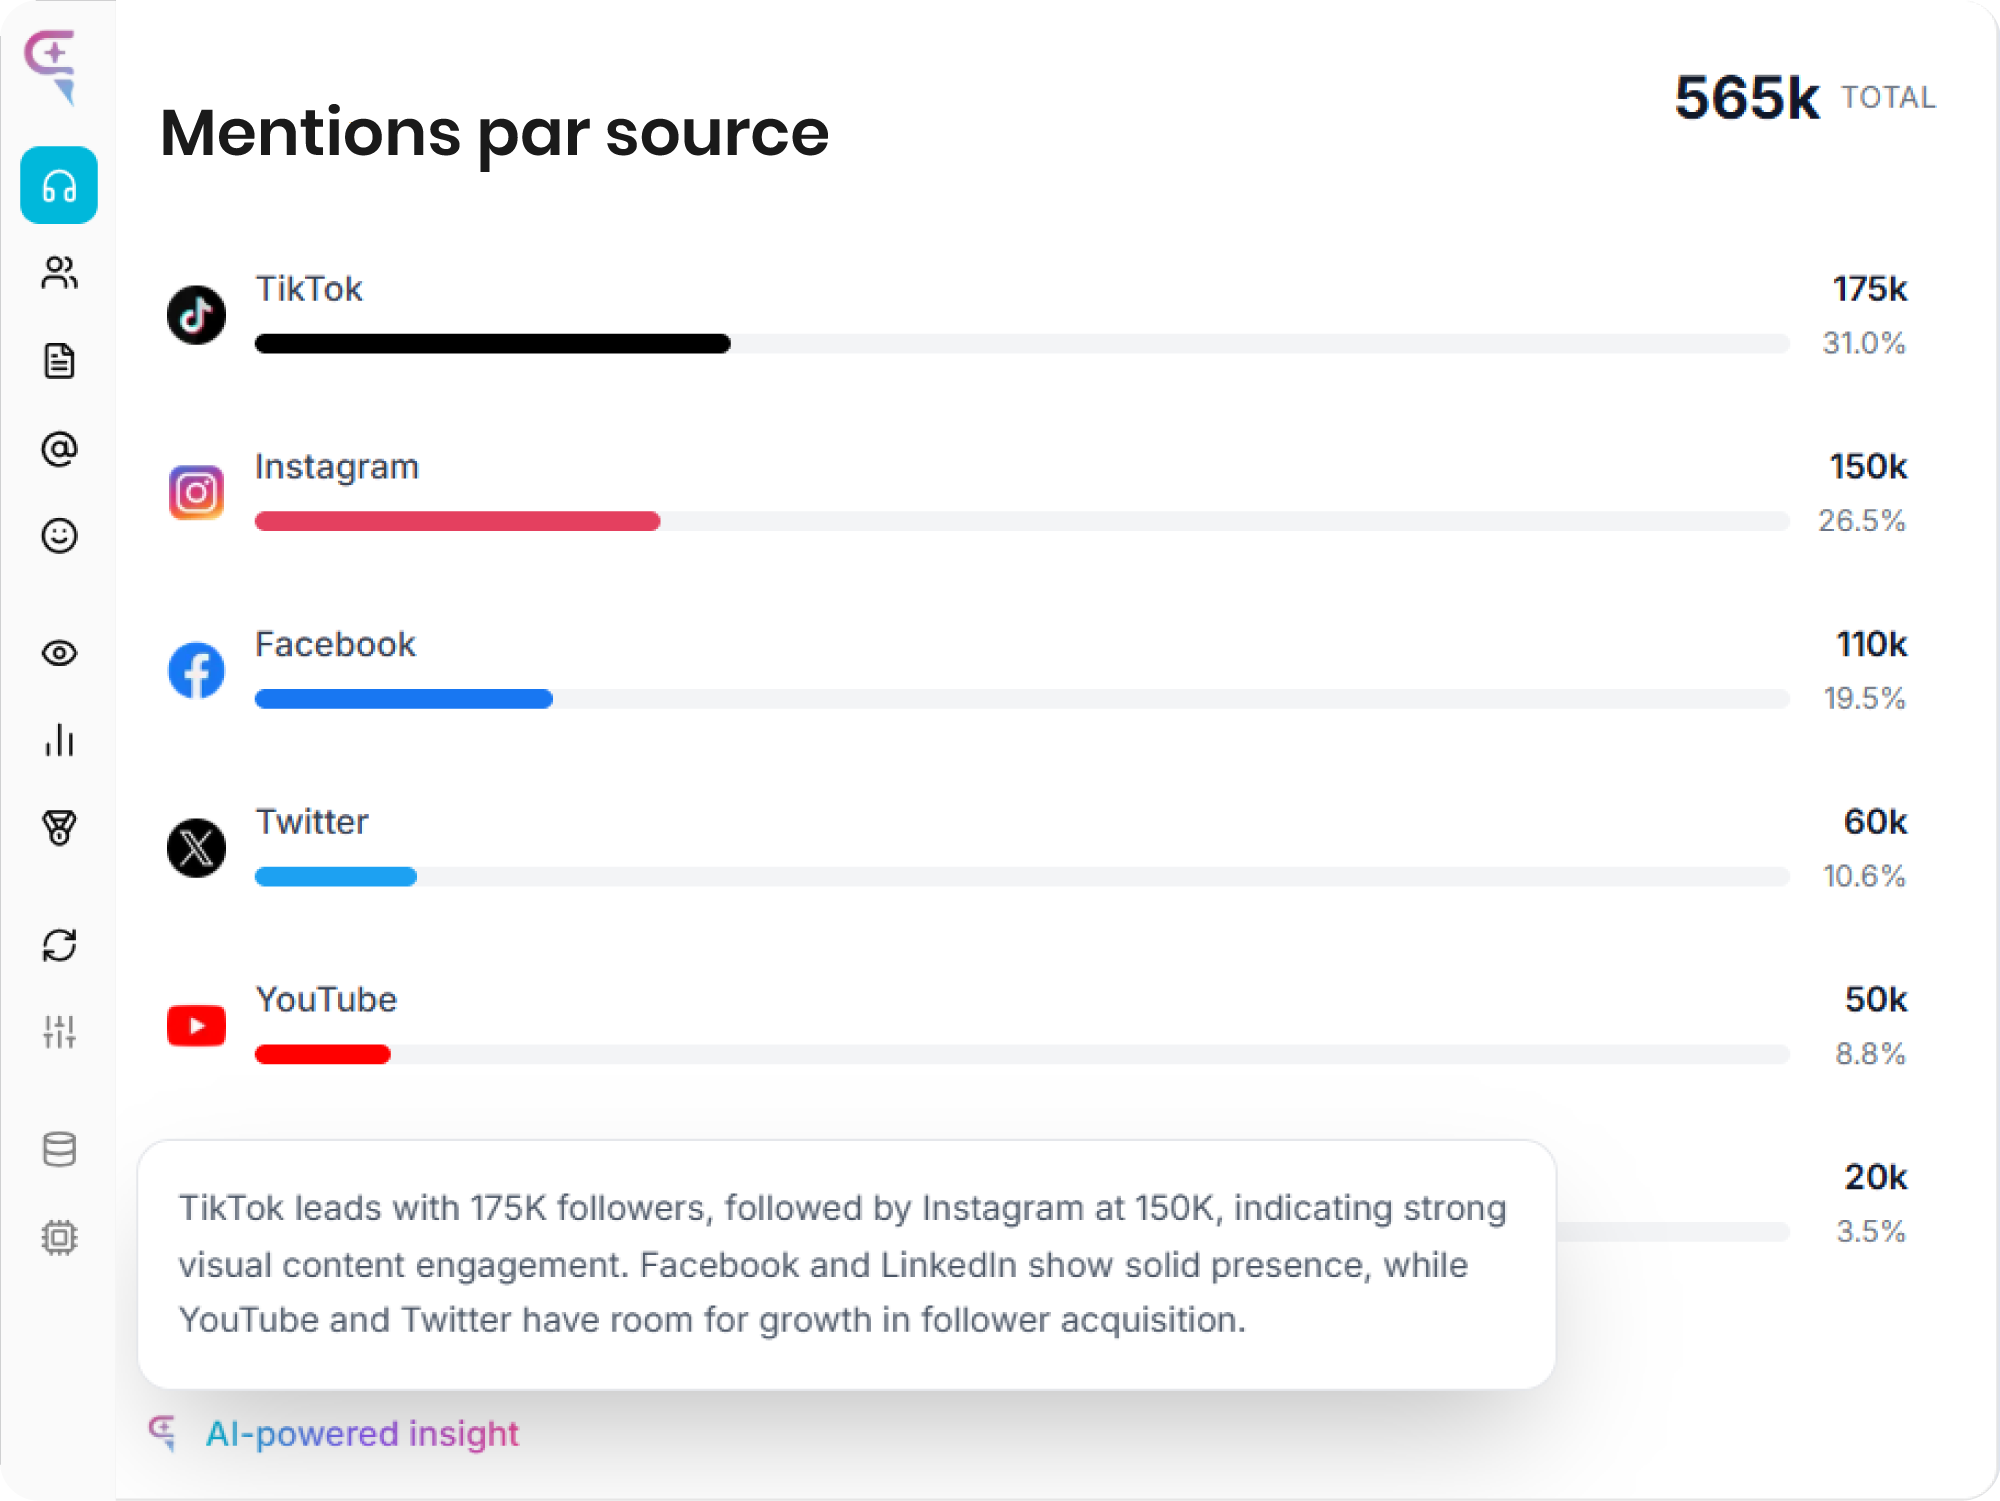Open mentions via the @ icon
The image size is (2000, 1501).
pyautogui.click(x=58, y=449)
